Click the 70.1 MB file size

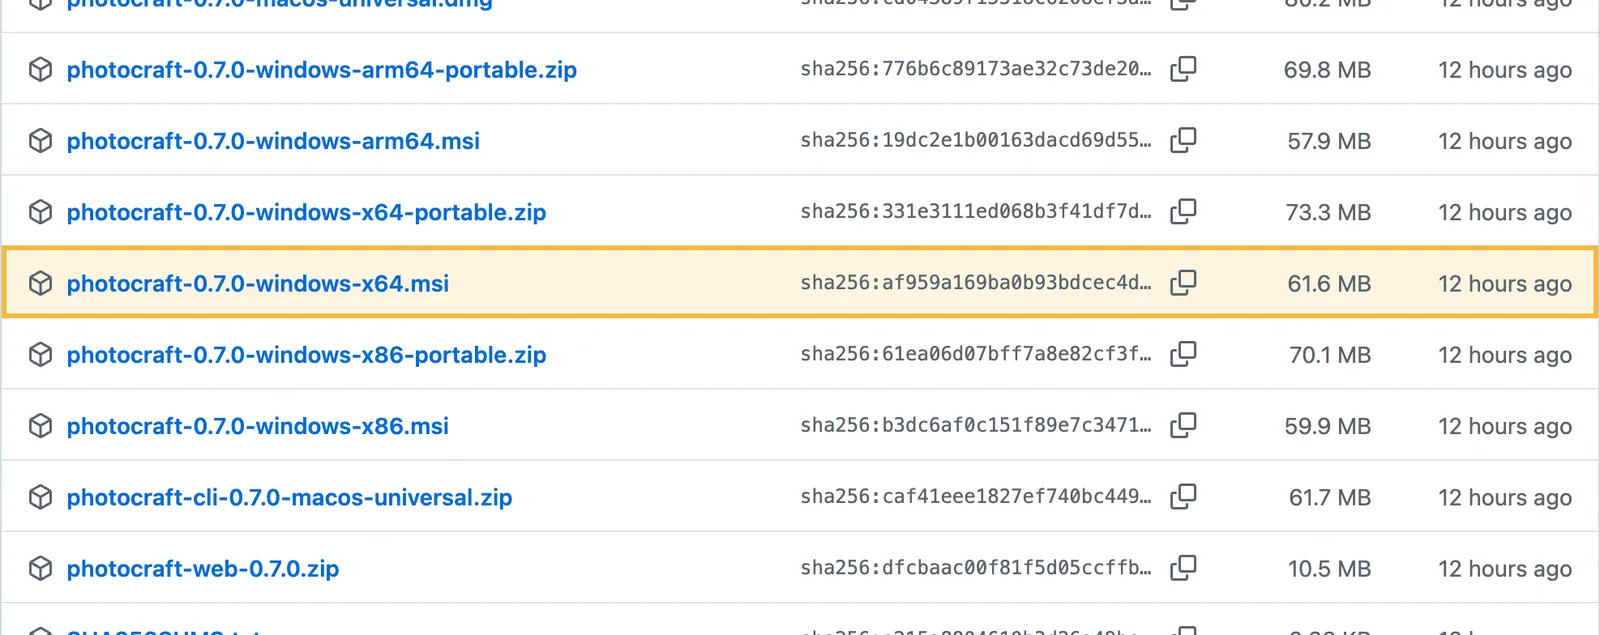coord(1330,355)
